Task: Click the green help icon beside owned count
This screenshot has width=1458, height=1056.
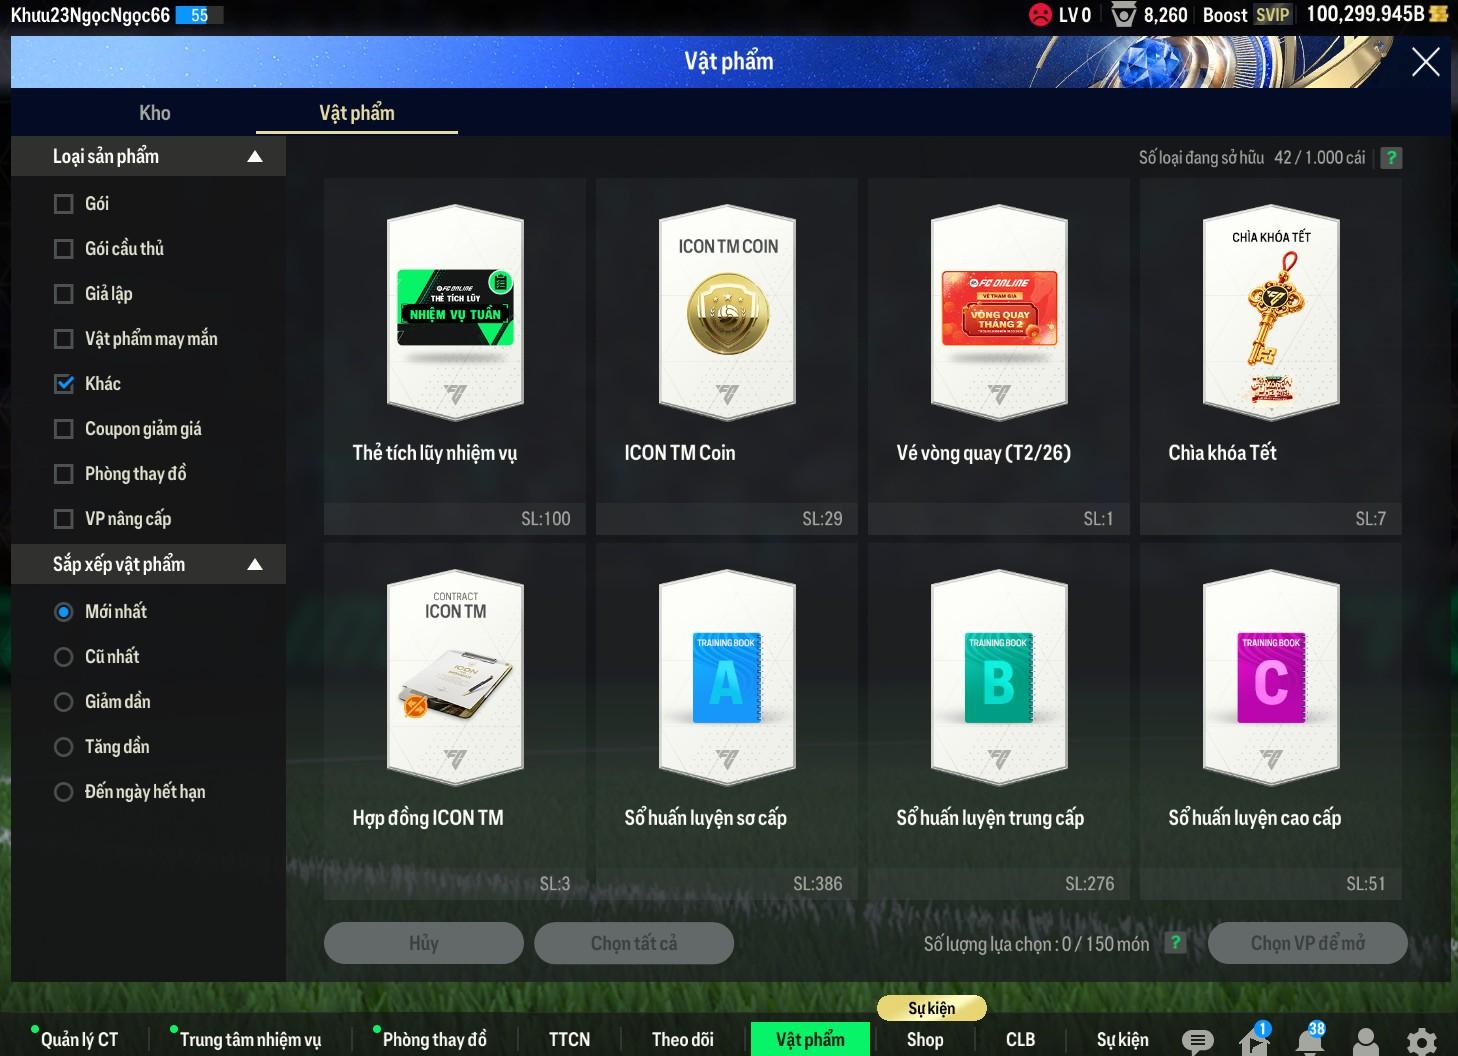Action: coord(1391,158)
